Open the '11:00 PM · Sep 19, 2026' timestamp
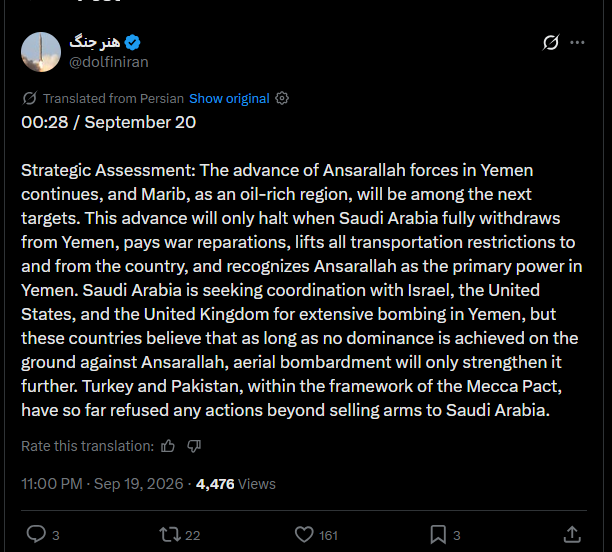612x552 pixels. [102, 484]
